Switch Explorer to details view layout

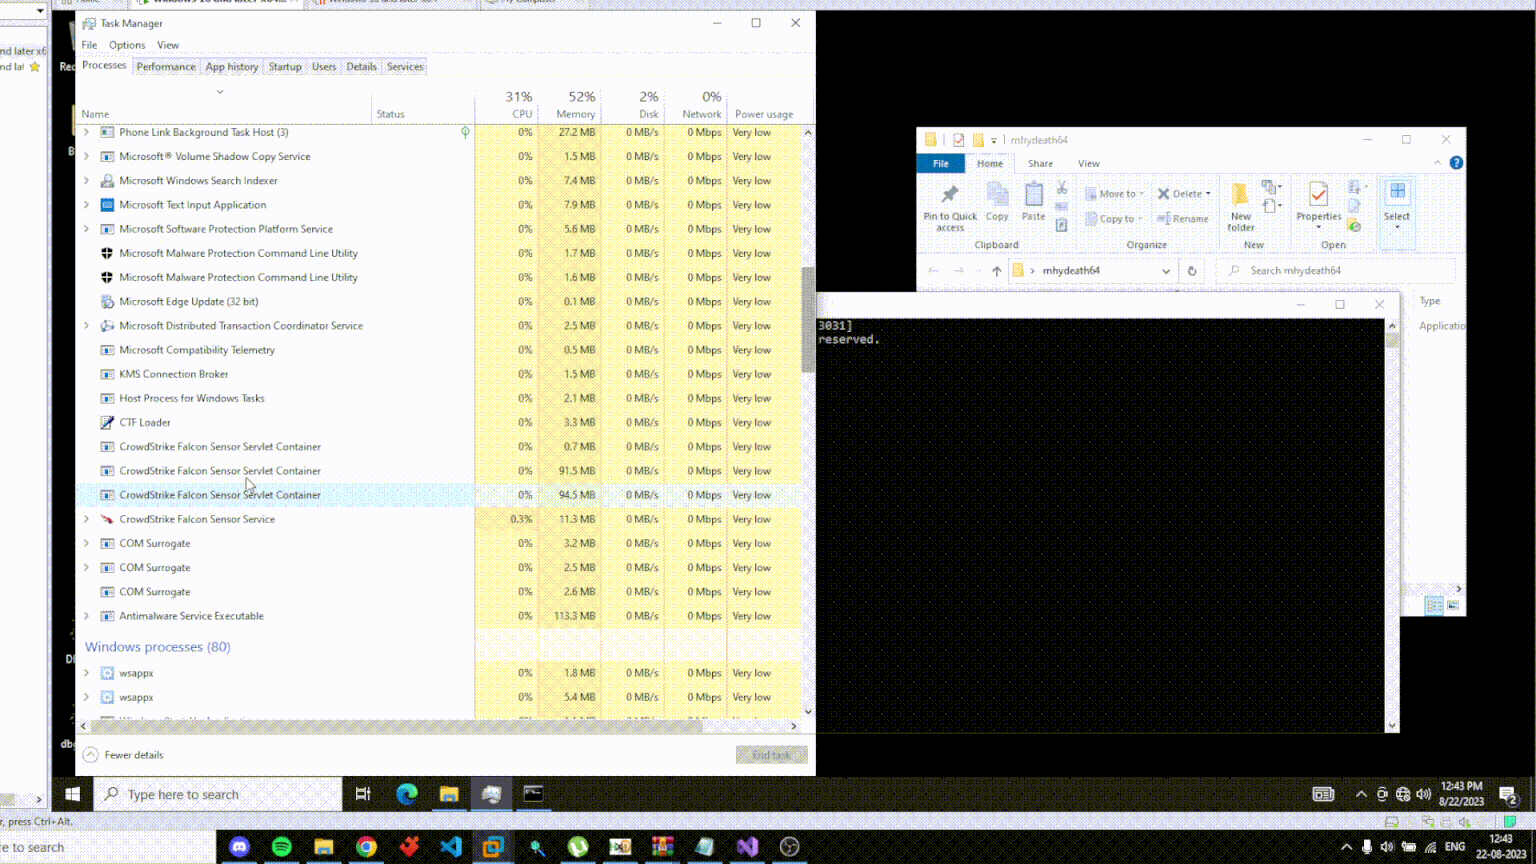(1434, 606)
